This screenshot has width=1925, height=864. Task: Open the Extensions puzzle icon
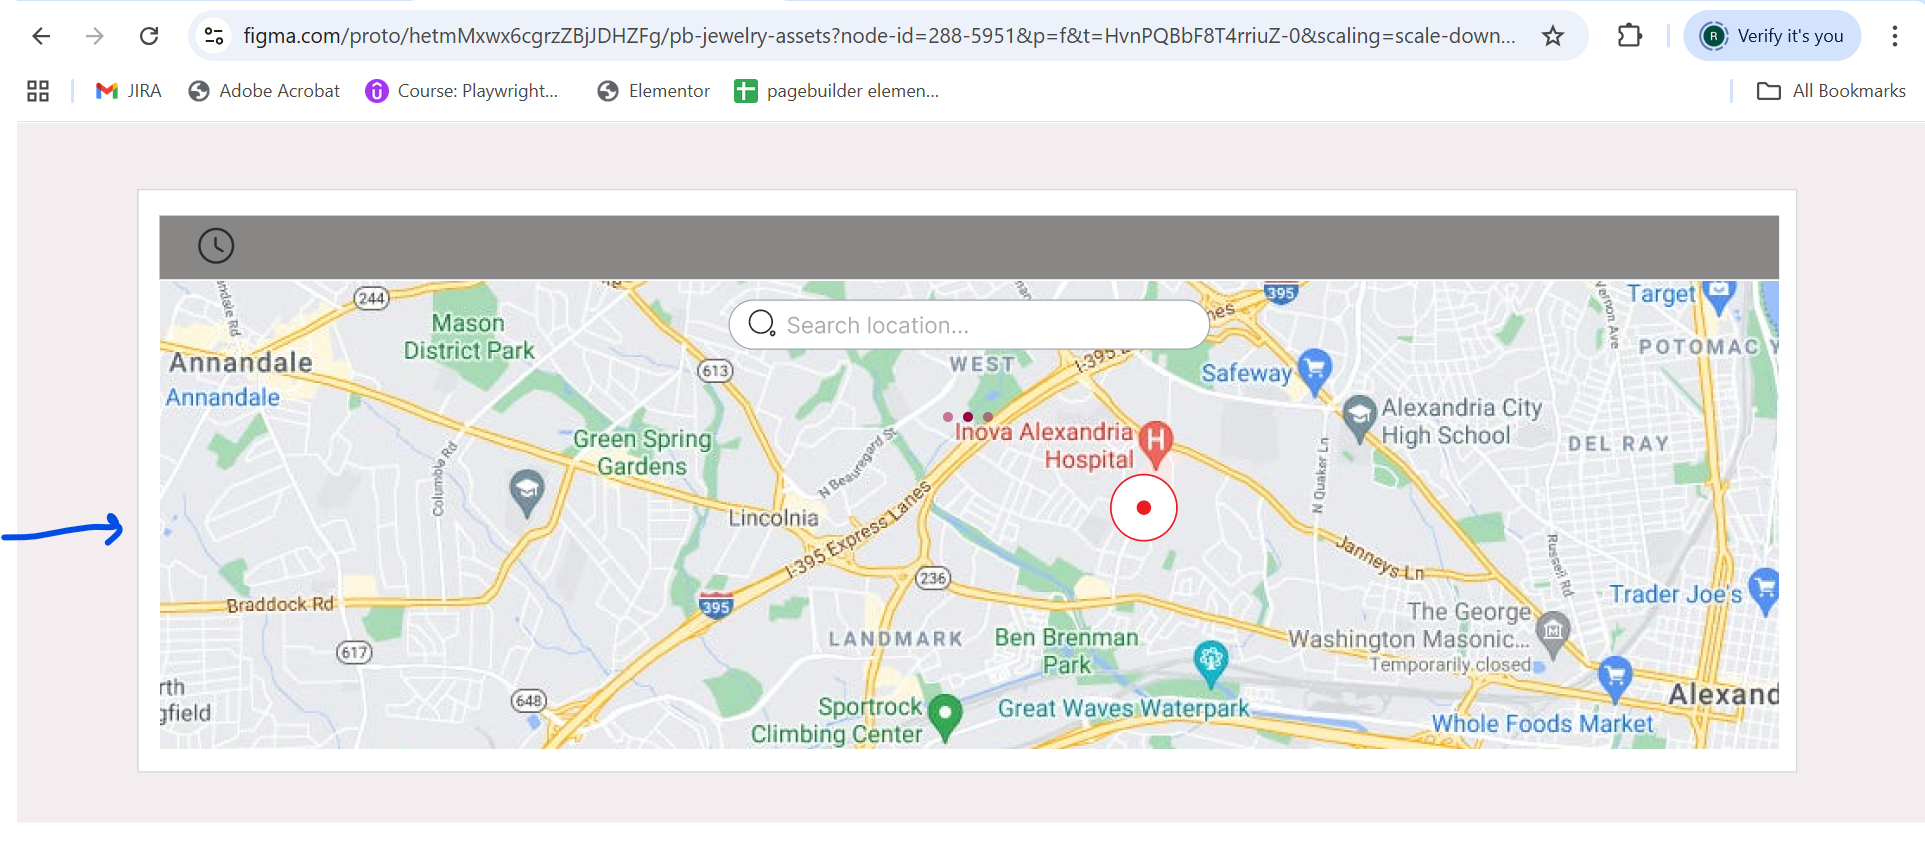(x=1630, y=36)
